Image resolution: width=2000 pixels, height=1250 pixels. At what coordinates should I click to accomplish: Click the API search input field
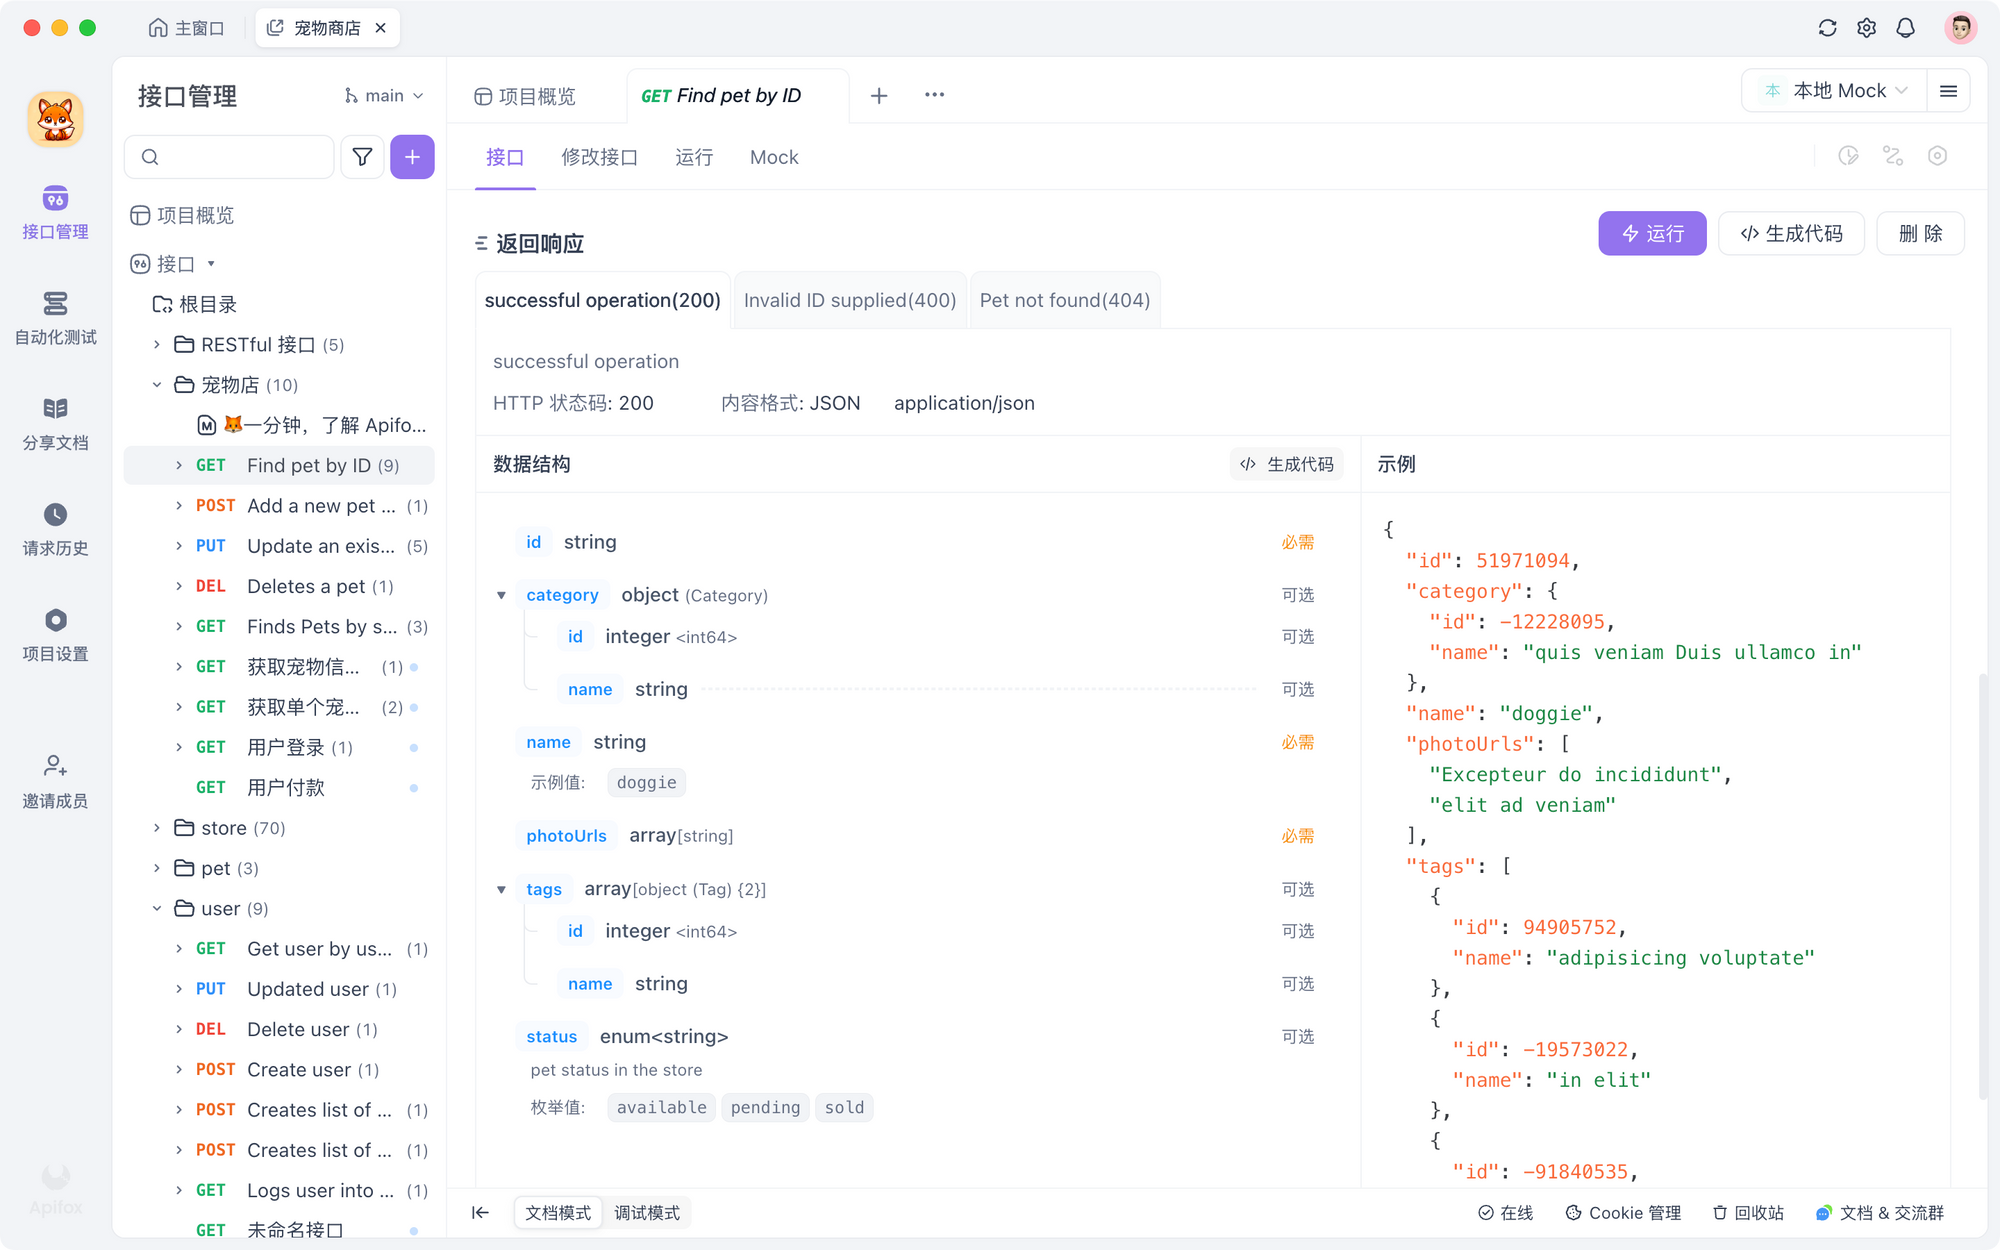pyautogui.click(x=229, y=157)
